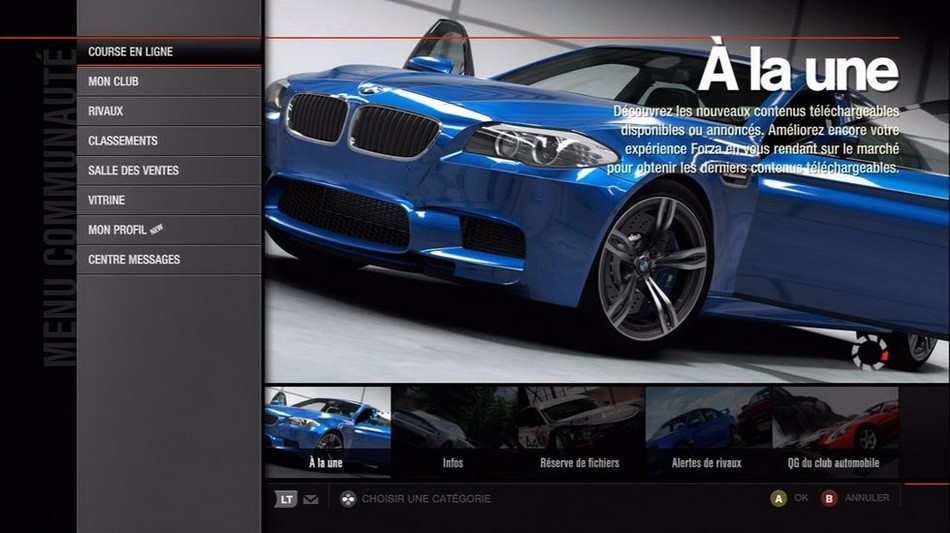
Task: Click the large blue BMW featured image
Action: 607,191
